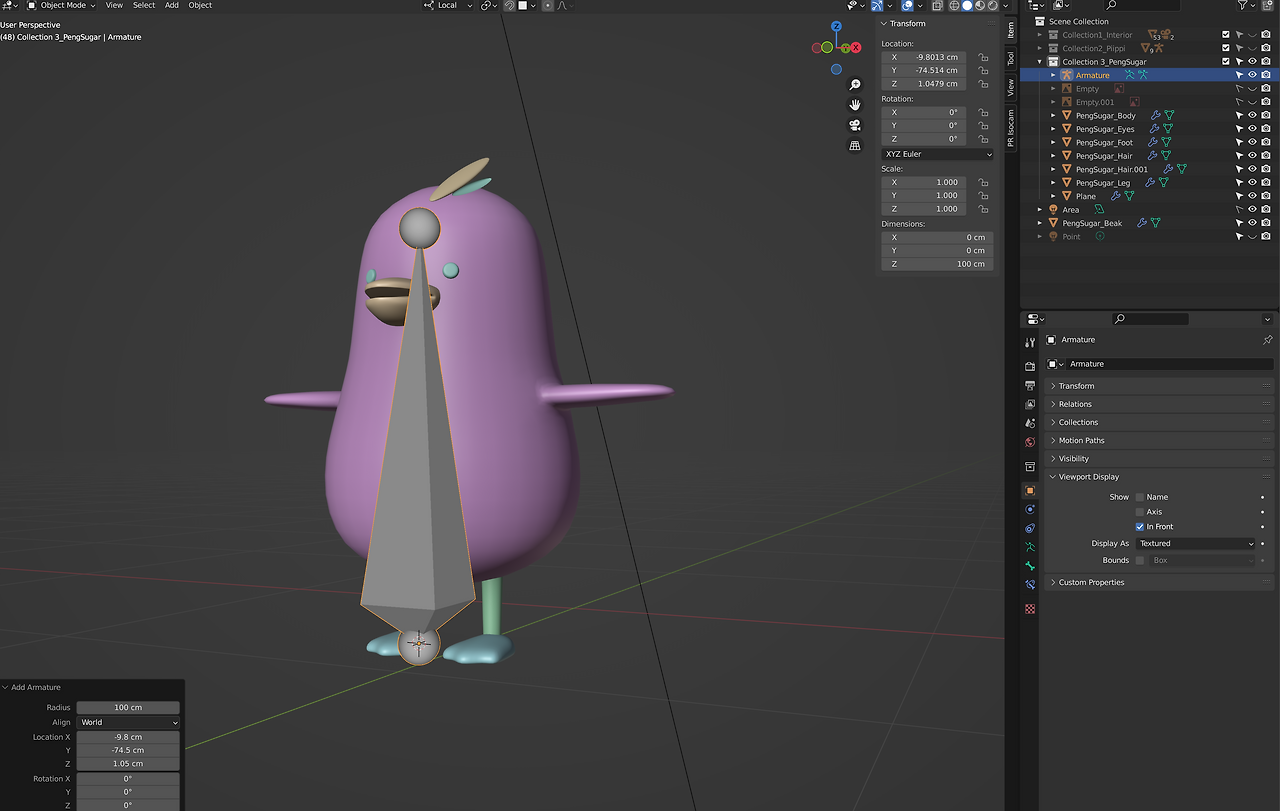Open the Armature Object Data properties tab
Screen dimensions: 1280x811
[x=1030, y=547]
